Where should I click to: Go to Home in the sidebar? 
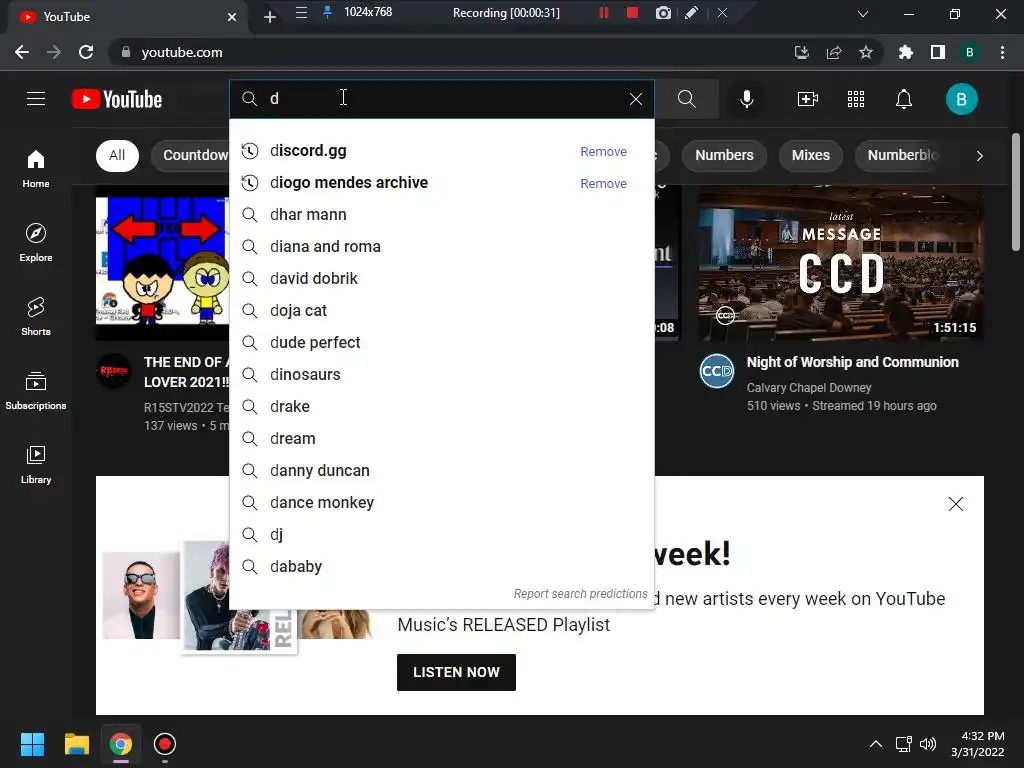[36, 168]
